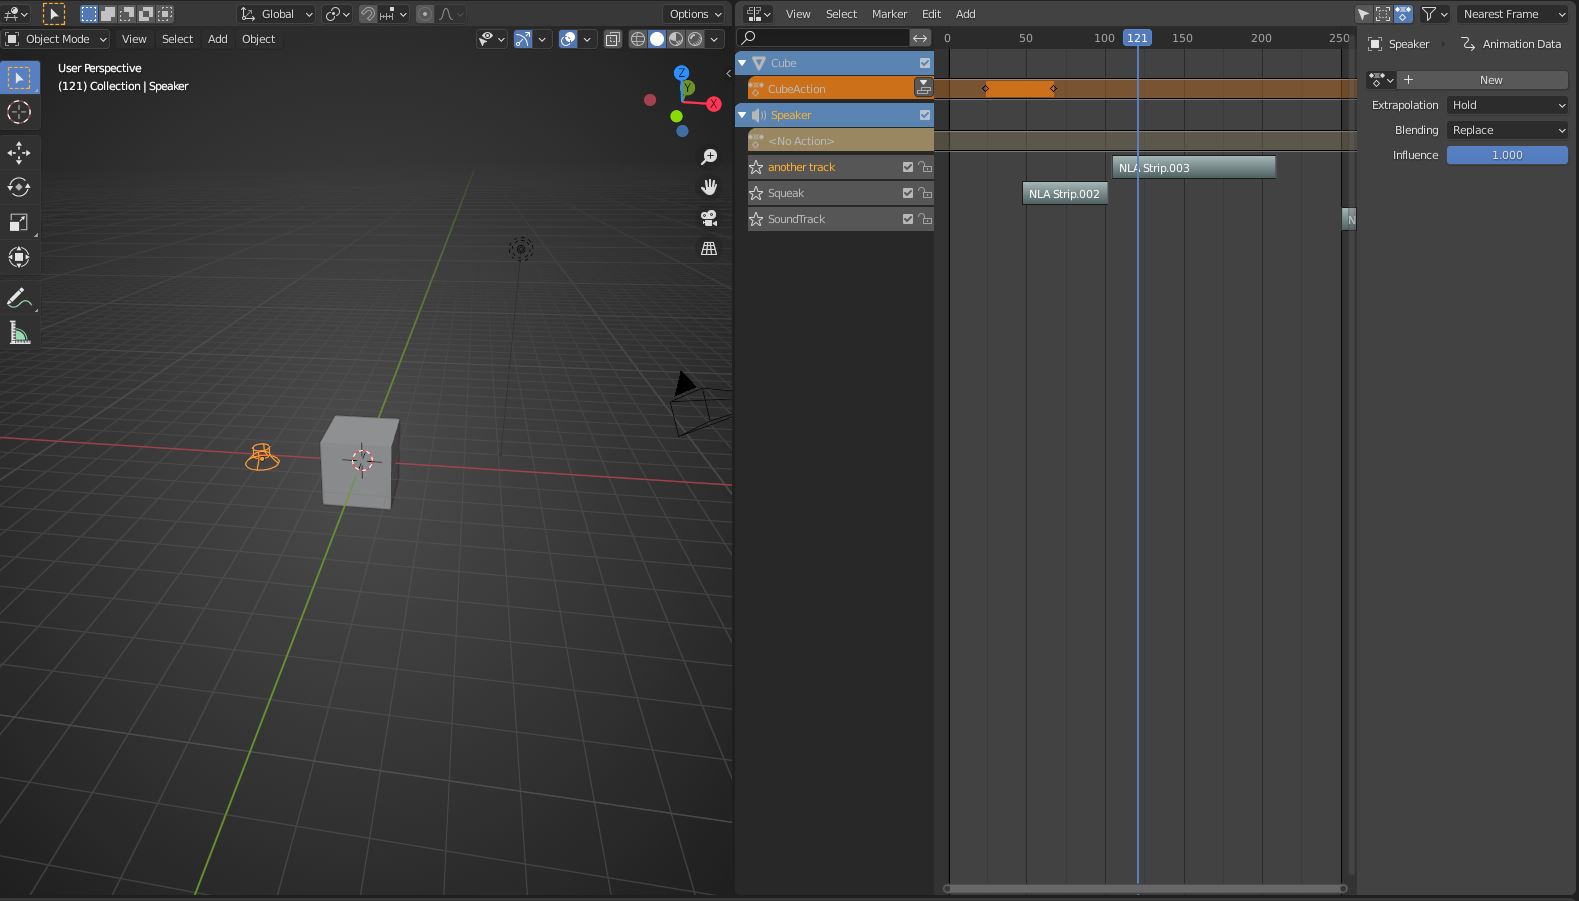This screenshot has height=901, width=1579.
Task: Click the zoom magnifier in the viewport
Action: (x=709, y=157)
